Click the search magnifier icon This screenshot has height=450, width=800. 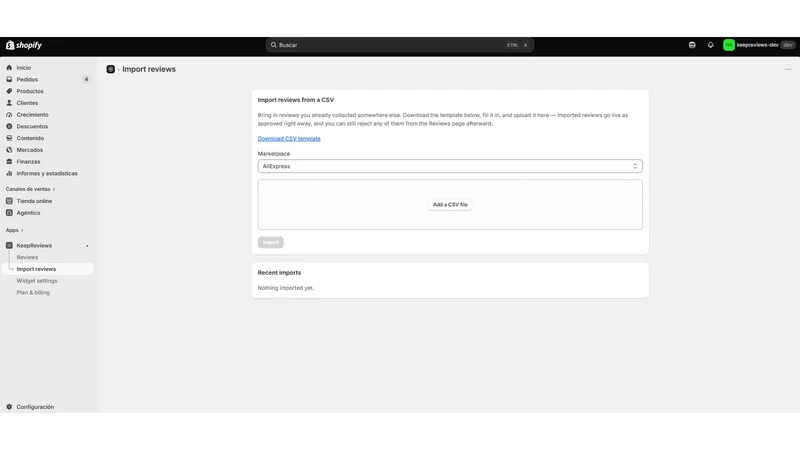pyautogui.click(x=273, y=45)
